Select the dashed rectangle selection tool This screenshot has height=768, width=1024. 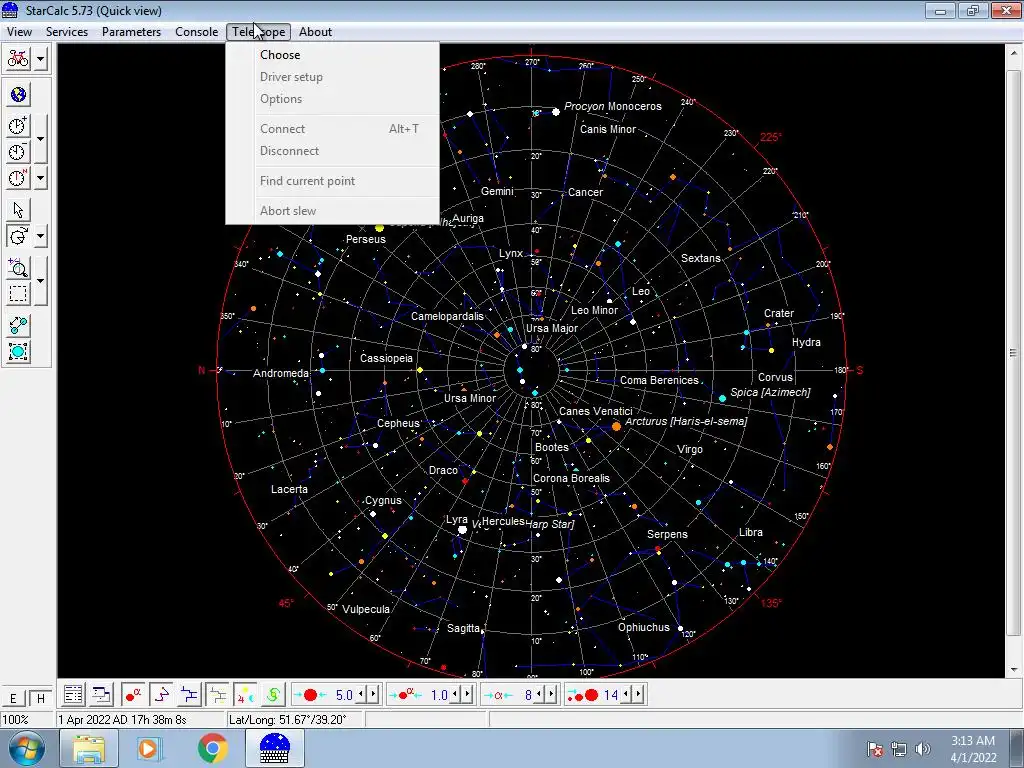pyautogui.click(x=18, y=294)
